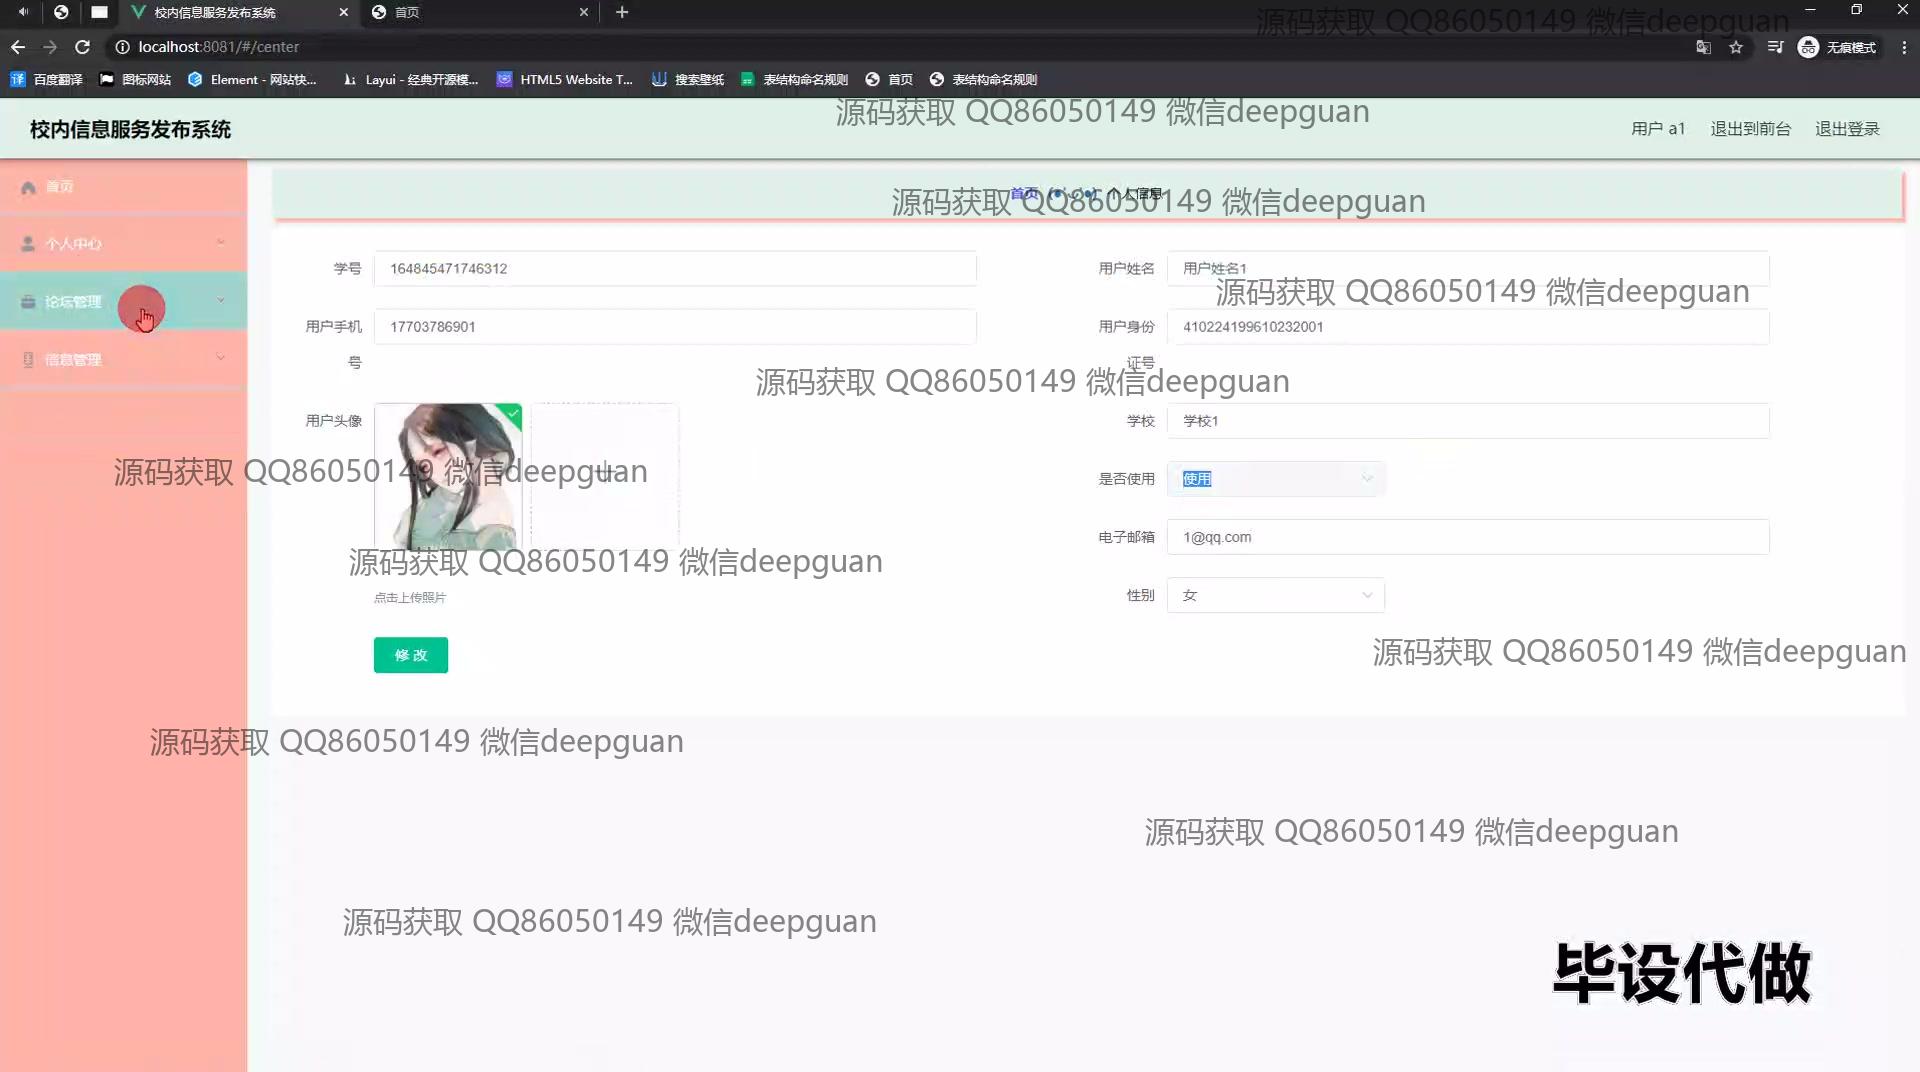
Task: Open a new browser tab with plus icon
Action: (x=622, y=12)
